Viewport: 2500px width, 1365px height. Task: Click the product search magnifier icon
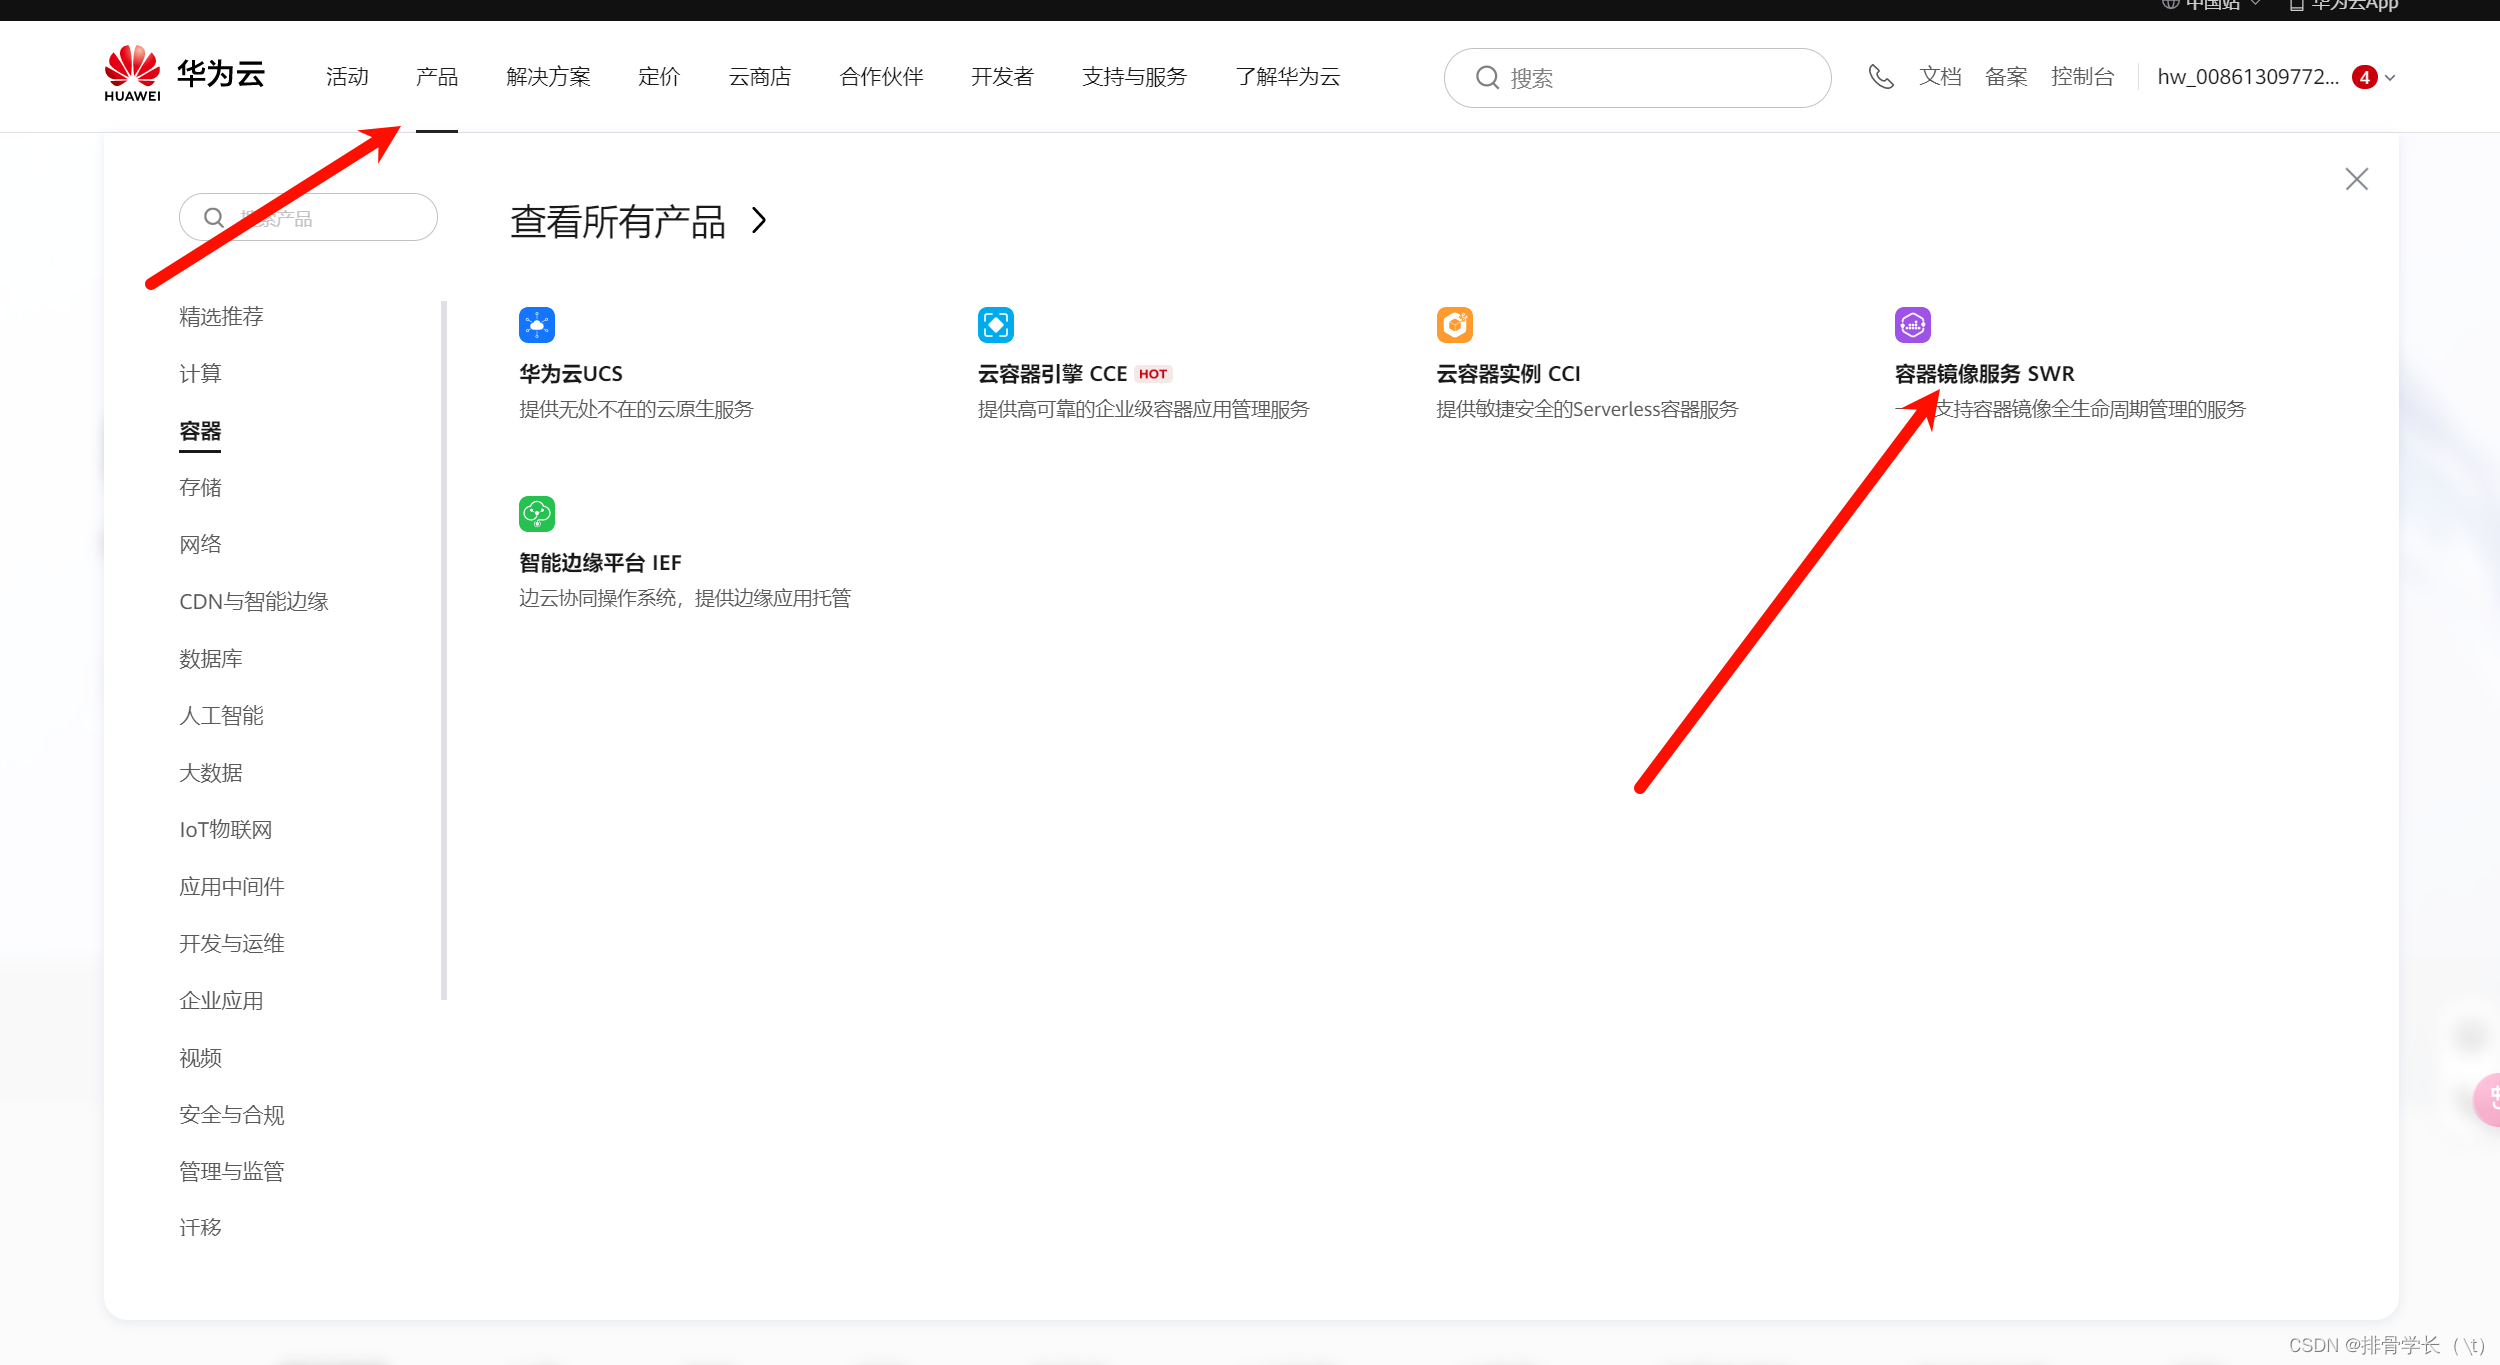tap(214, 217)
